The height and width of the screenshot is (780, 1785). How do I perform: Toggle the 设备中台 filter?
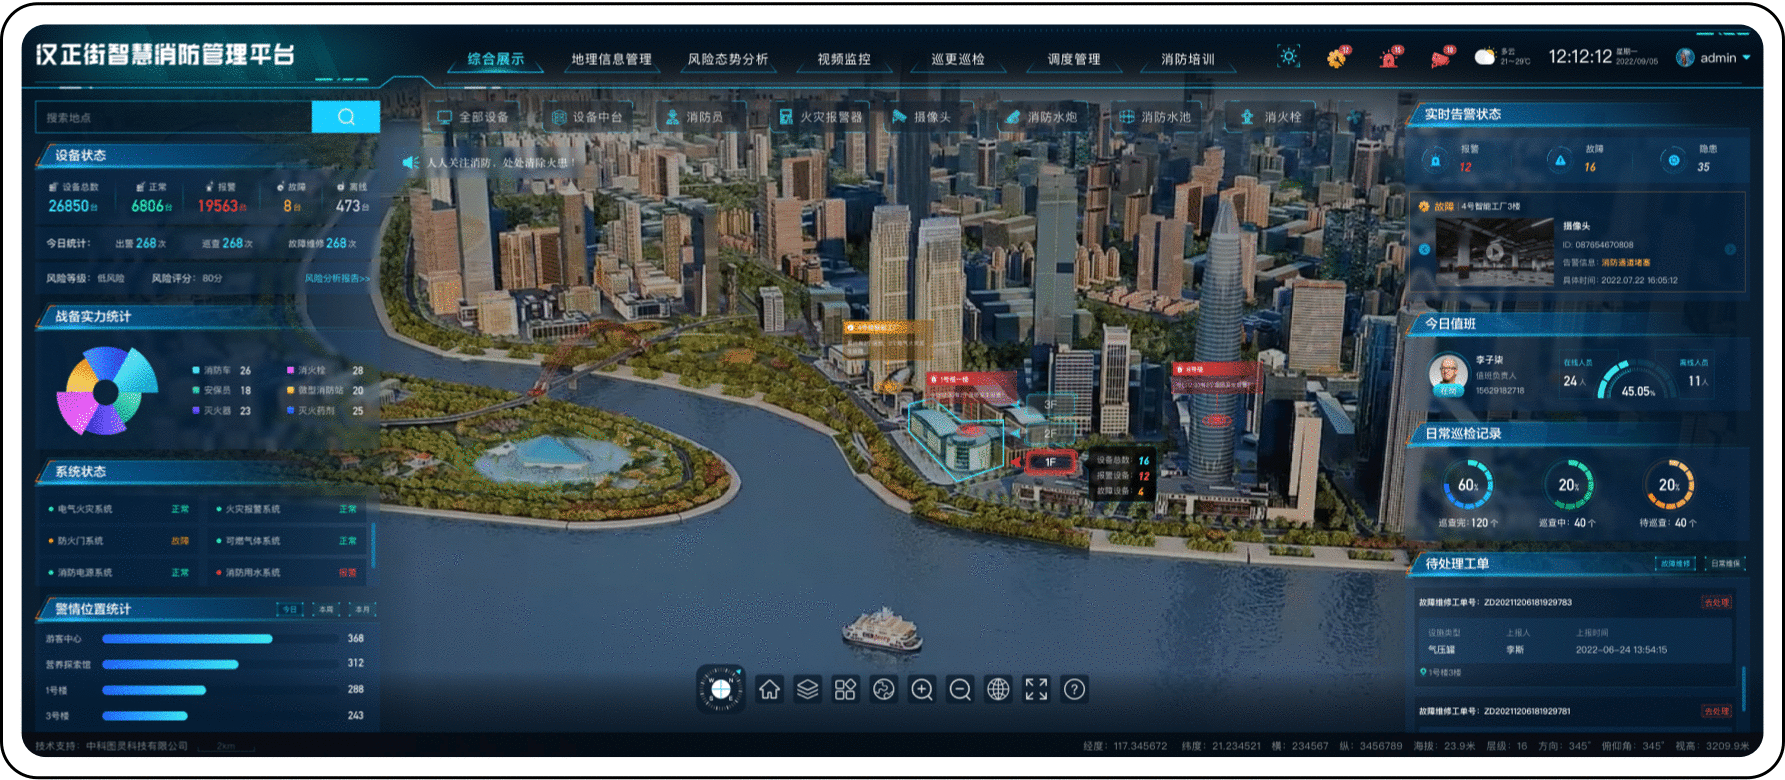(587, 117)
